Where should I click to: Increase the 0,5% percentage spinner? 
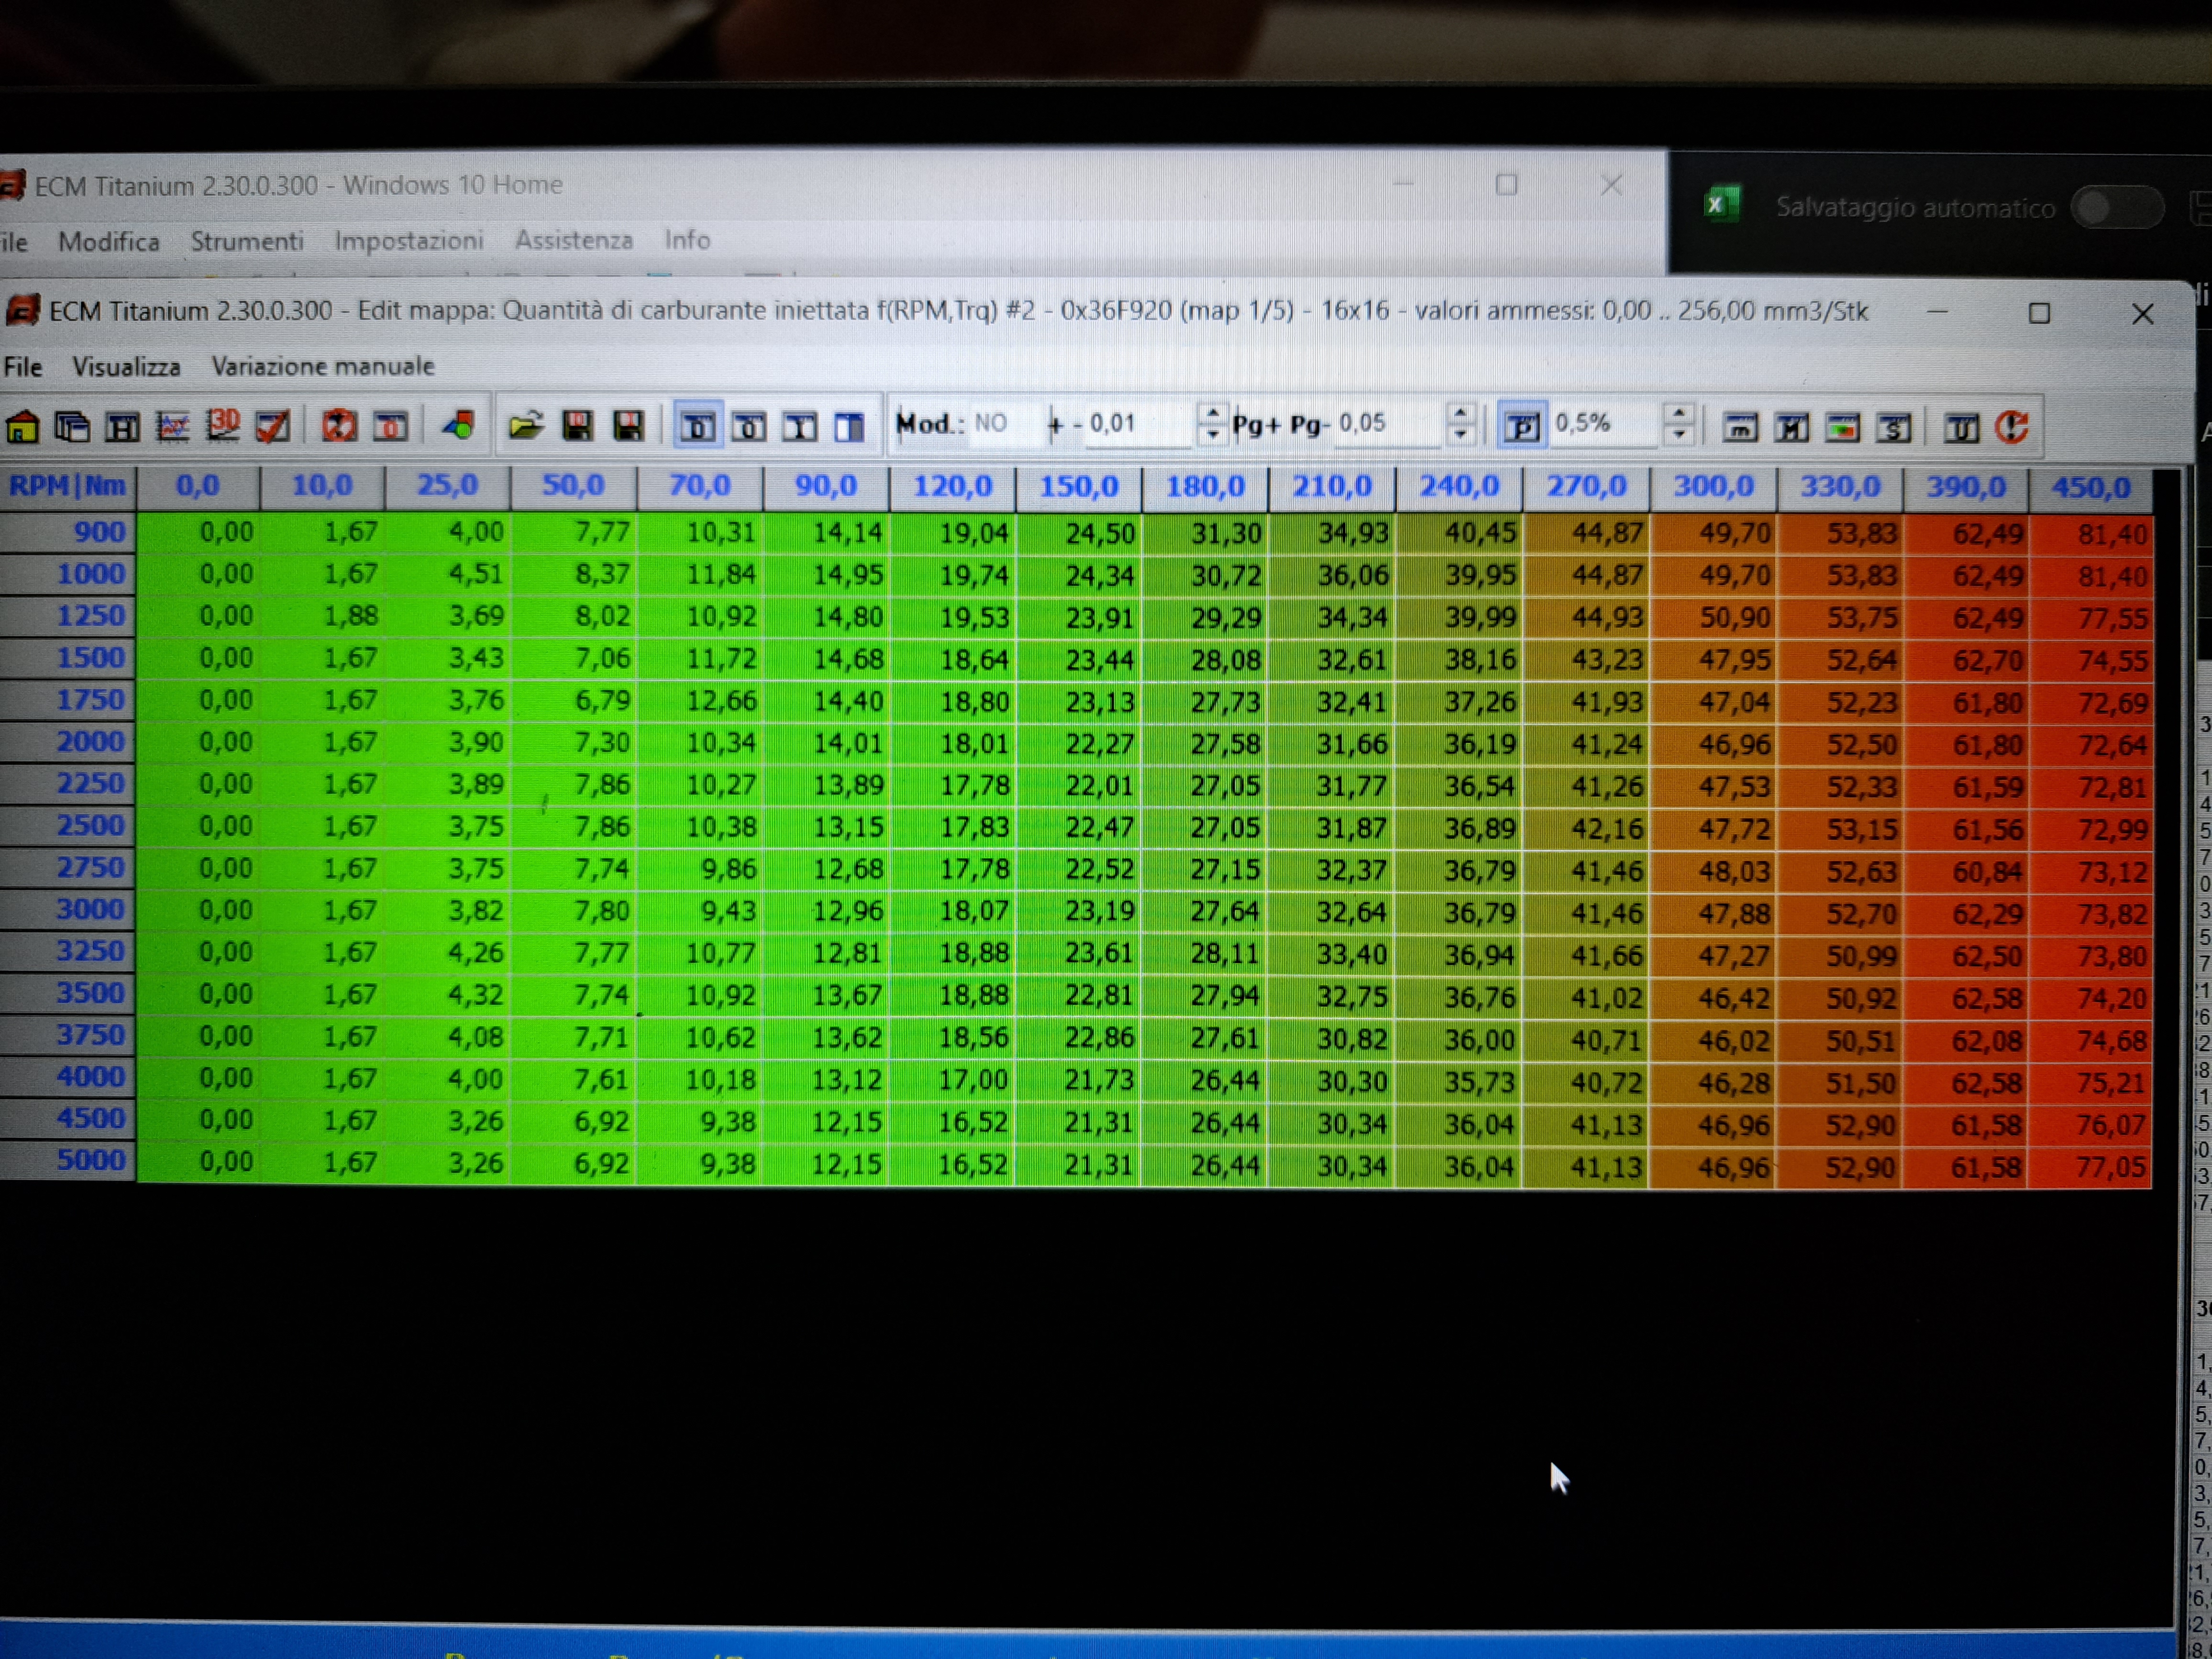[1679, 413]
